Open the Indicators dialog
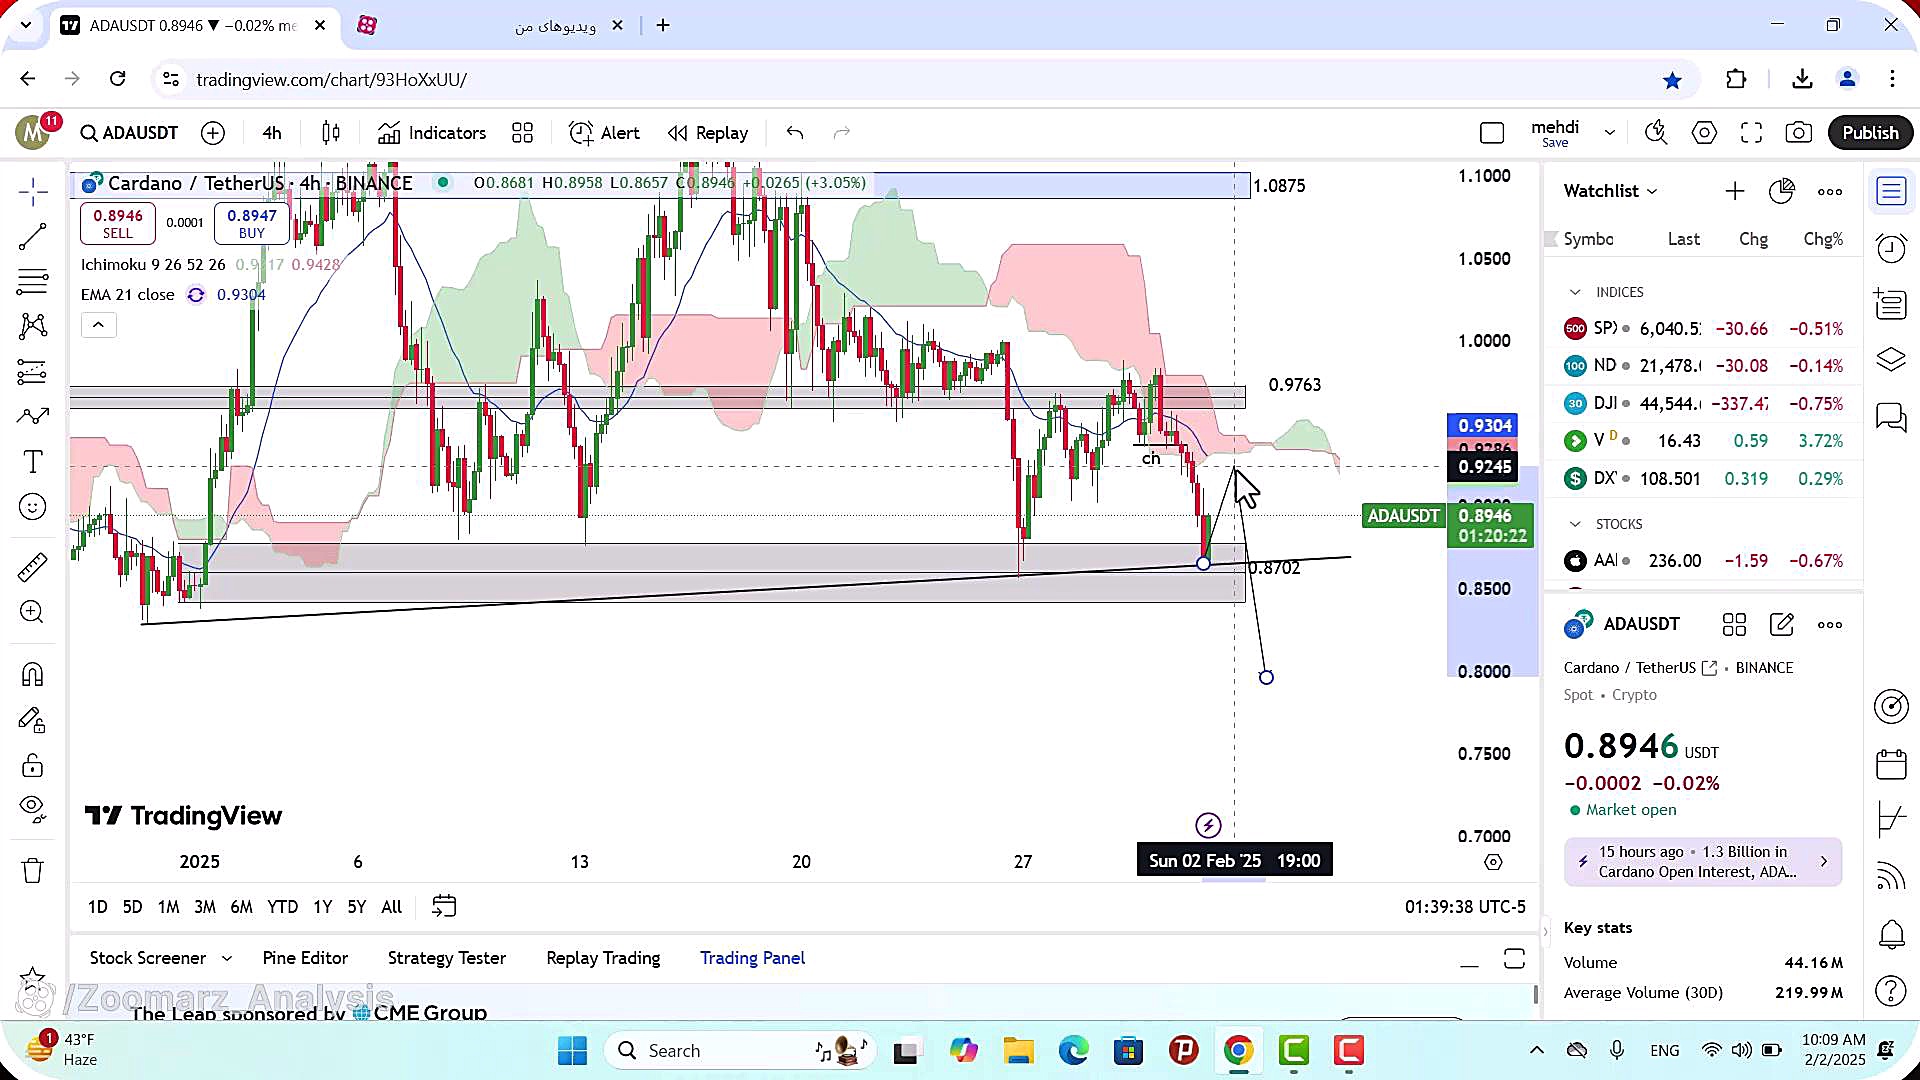1920x1080 pixels. click(432, 133)
